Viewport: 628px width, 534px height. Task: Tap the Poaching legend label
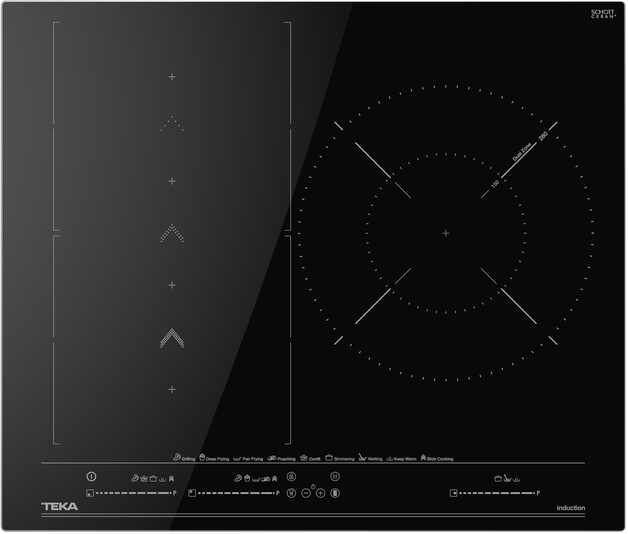(x=286, y=459)
